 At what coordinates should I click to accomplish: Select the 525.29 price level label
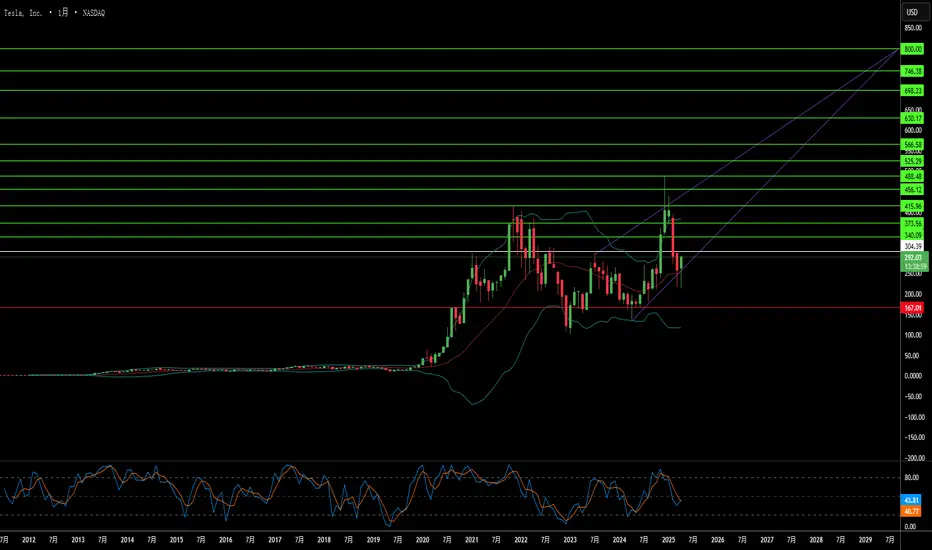point(912,161)
